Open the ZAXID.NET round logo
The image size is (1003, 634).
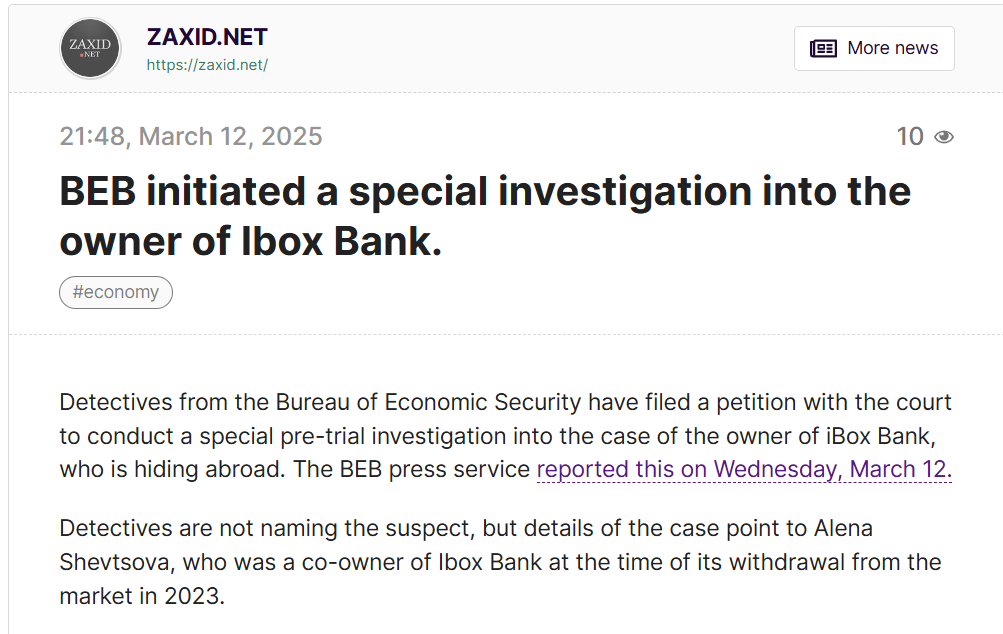(90, 49)
